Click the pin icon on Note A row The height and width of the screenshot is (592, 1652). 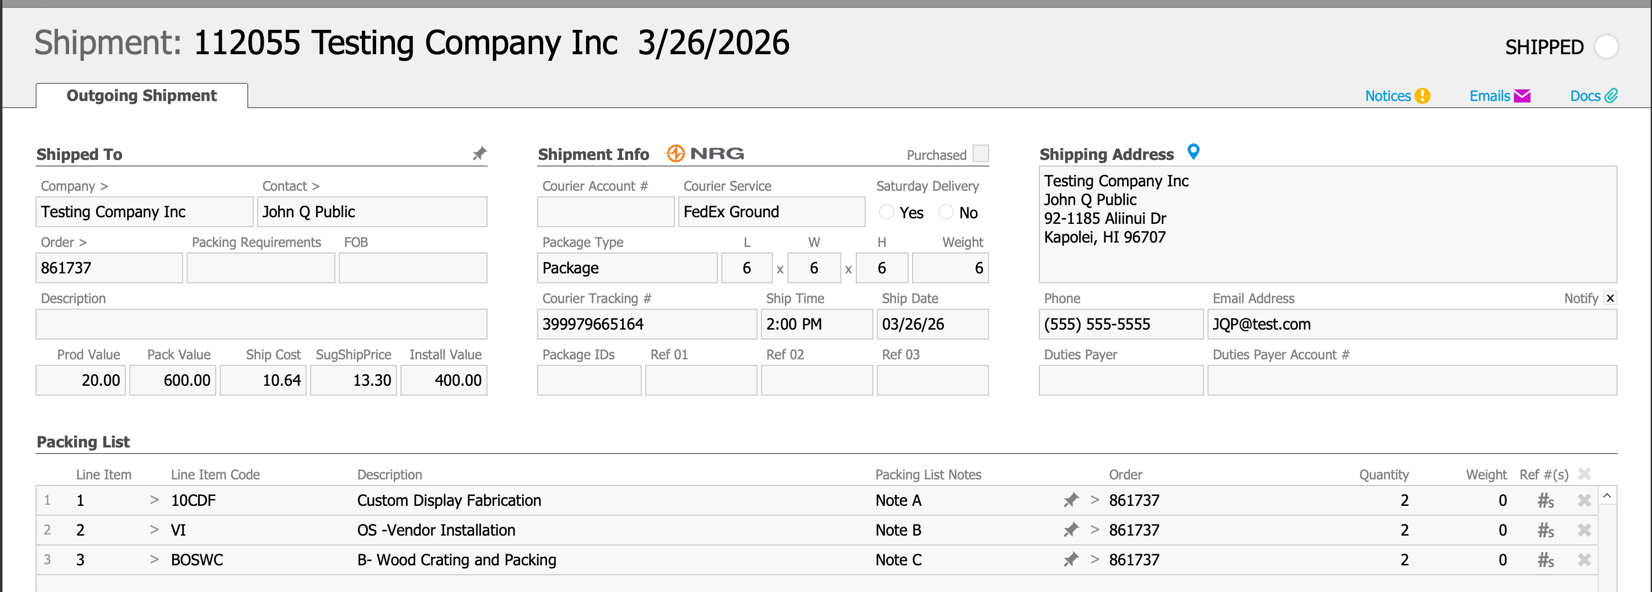(1071, 500)
